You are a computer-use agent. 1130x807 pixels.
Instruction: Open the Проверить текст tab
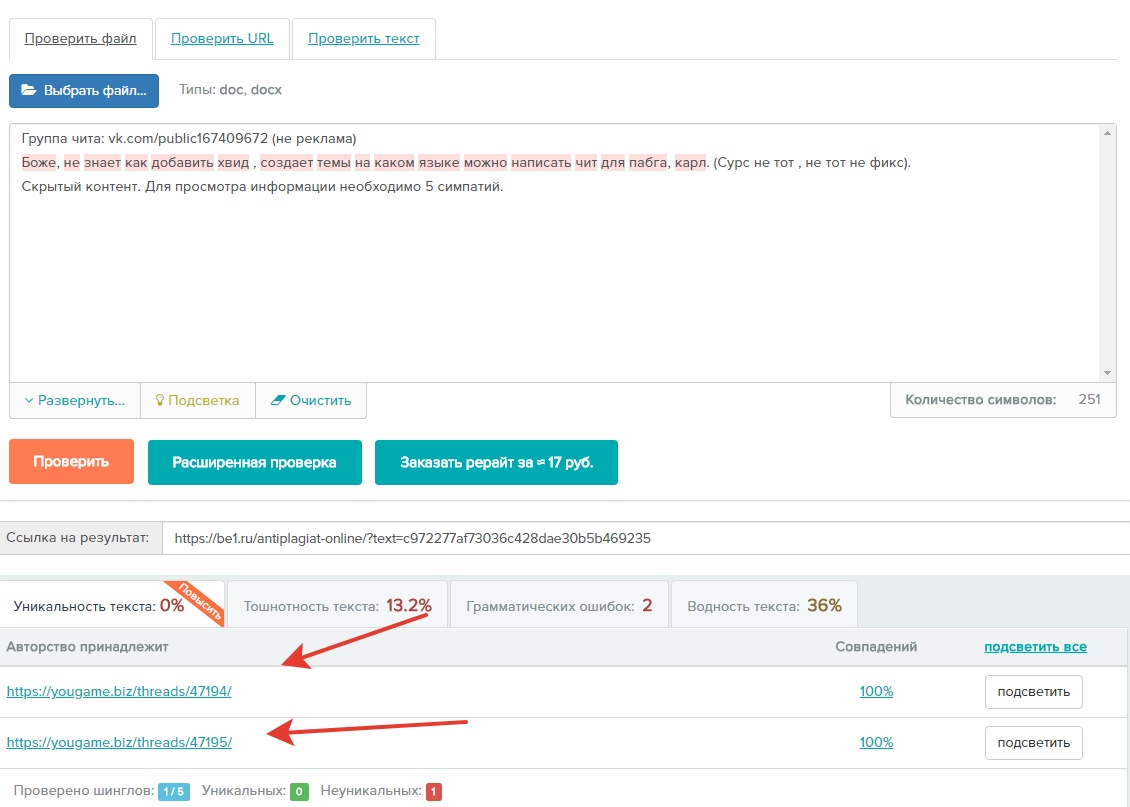pyautogui.click(x=363, y=39)
